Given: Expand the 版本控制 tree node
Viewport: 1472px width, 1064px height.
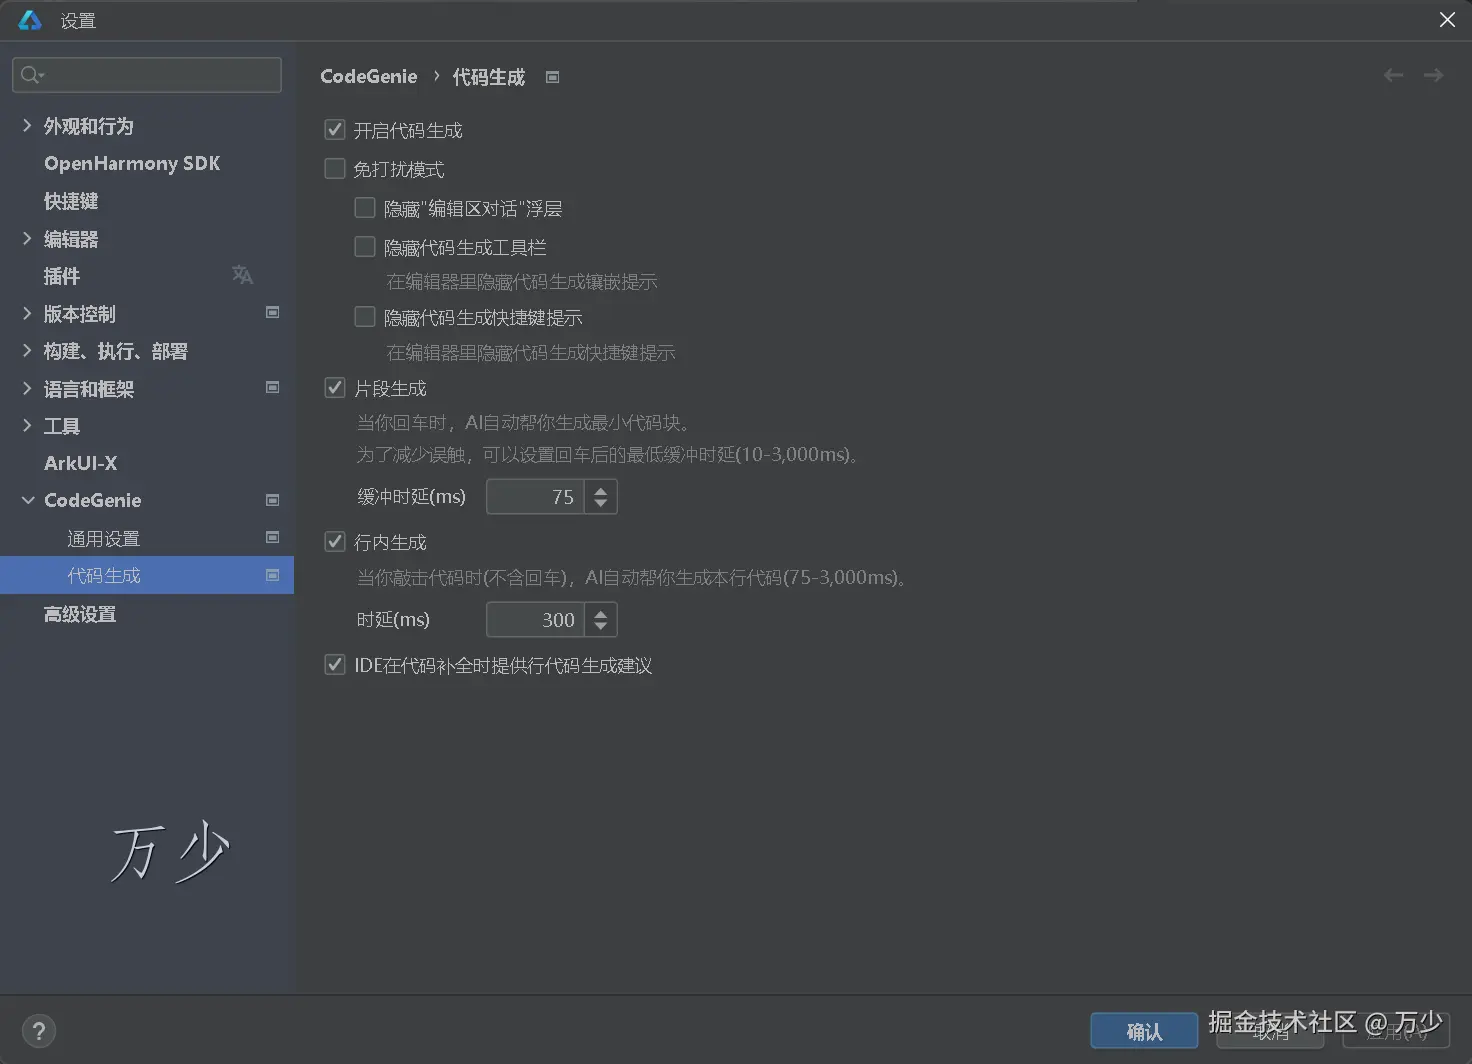Looking at the screenshot, I should pos(27,314).
